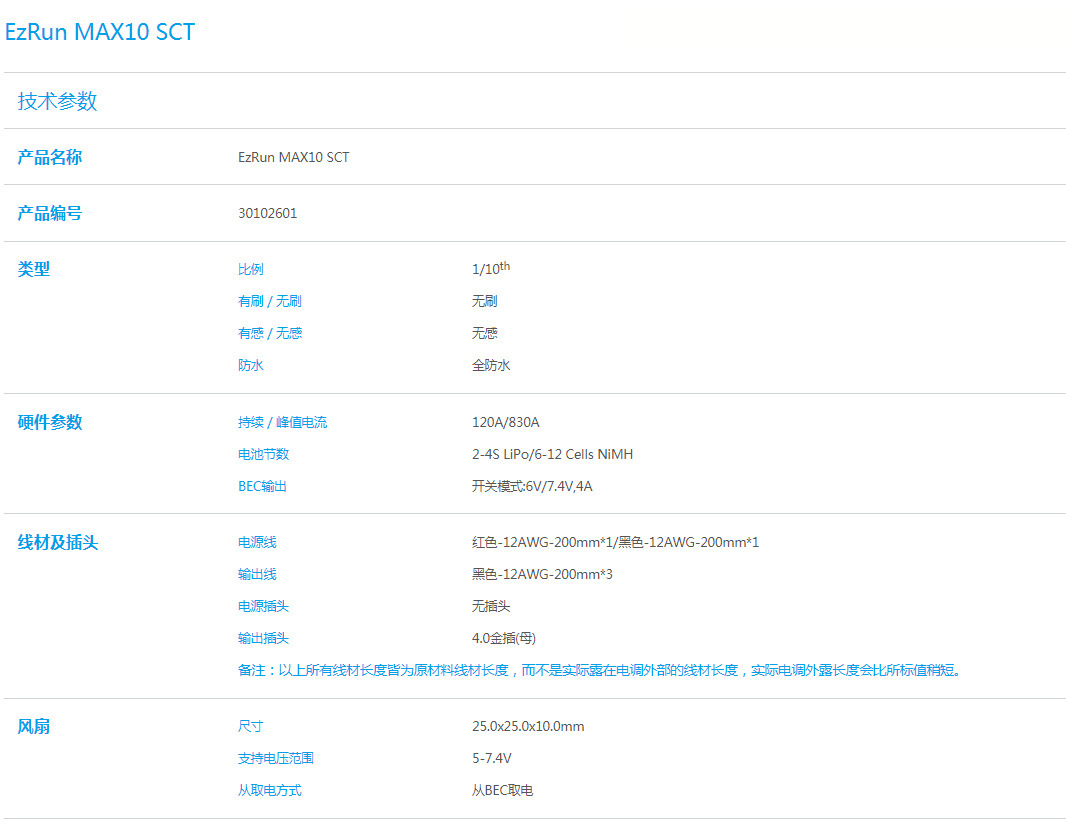The width and height of the screenshot is (1066, 829).
Task: Click the 有感 / 无感 parameter label
Action: tap(269, 333)
